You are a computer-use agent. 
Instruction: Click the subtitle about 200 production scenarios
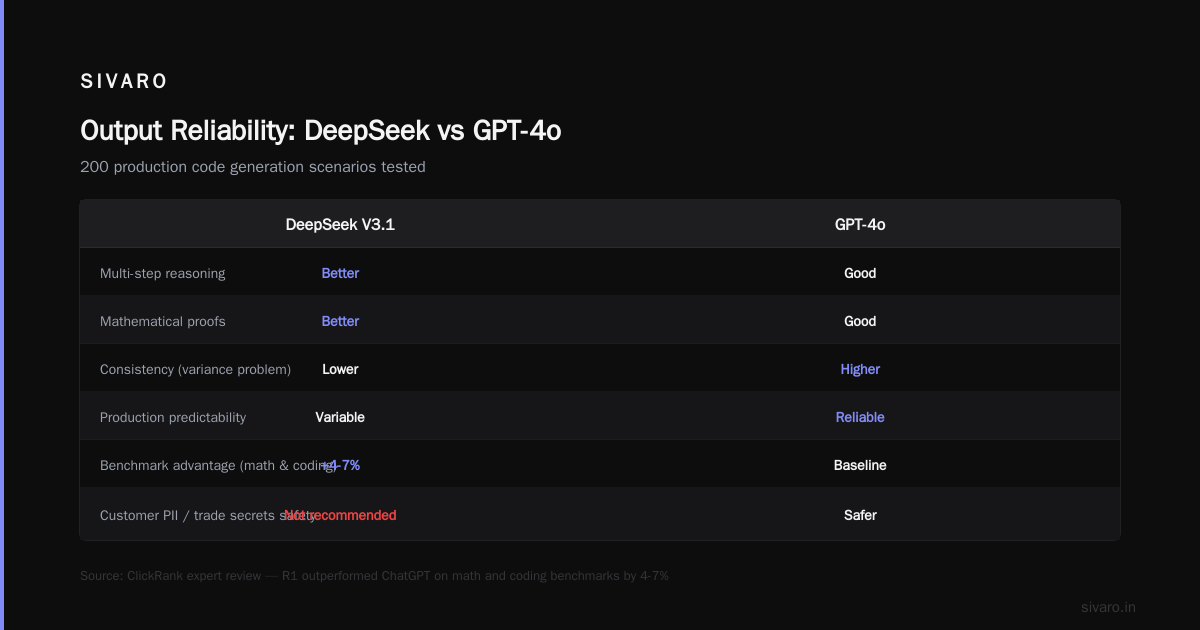[x=253, y=167]
